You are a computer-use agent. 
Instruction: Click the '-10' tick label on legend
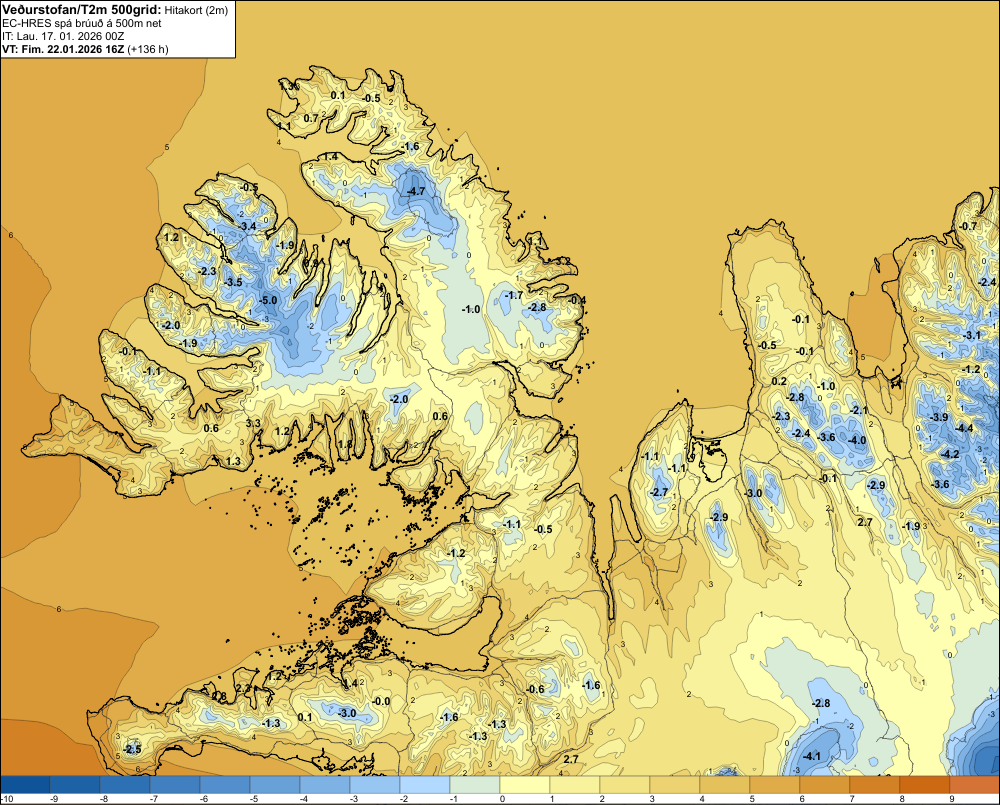[x=6, y=799]
